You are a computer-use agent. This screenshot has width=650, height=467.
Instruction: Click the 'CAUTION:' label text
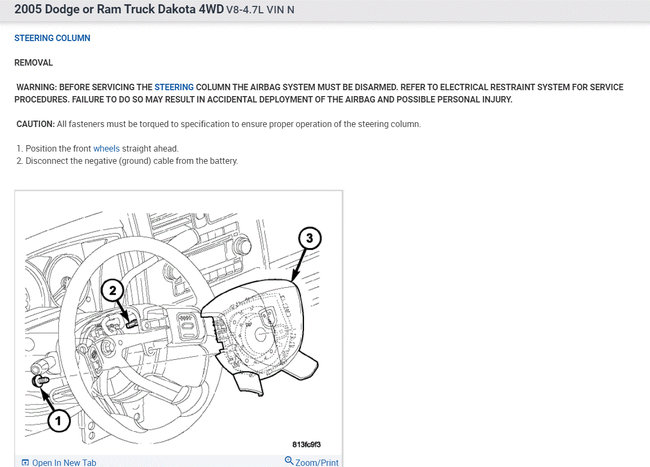pos(36,124)
